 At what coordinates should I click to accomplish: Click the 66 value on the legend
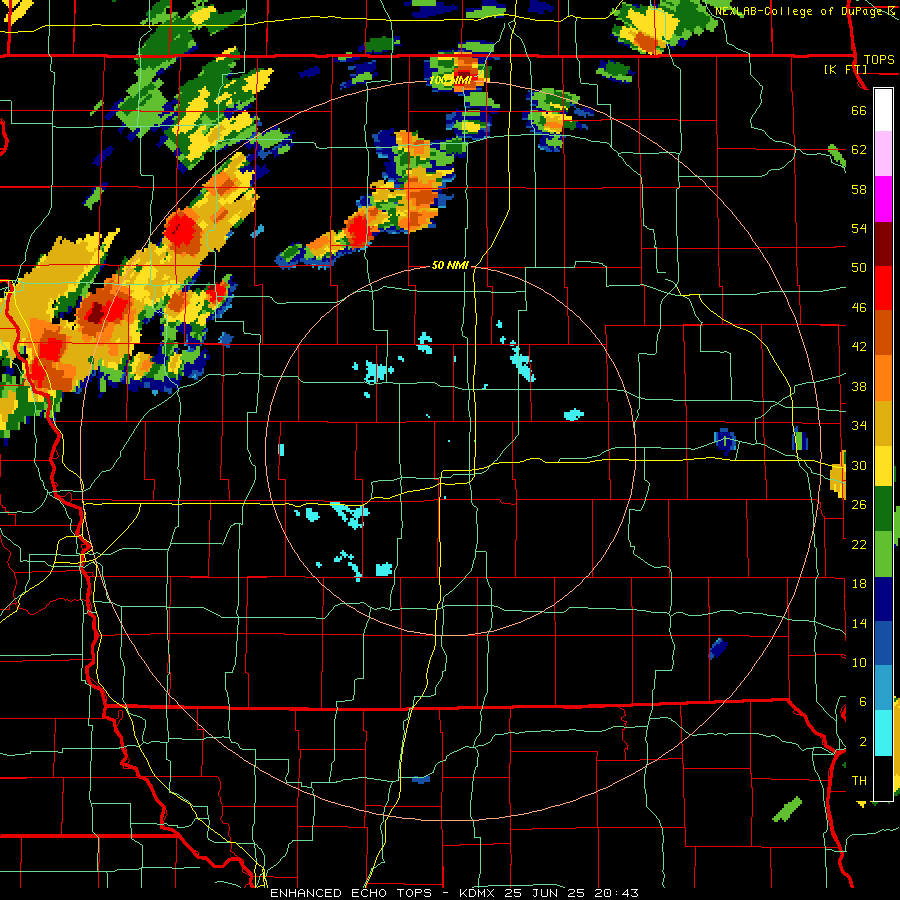click(x=859, y=111)
